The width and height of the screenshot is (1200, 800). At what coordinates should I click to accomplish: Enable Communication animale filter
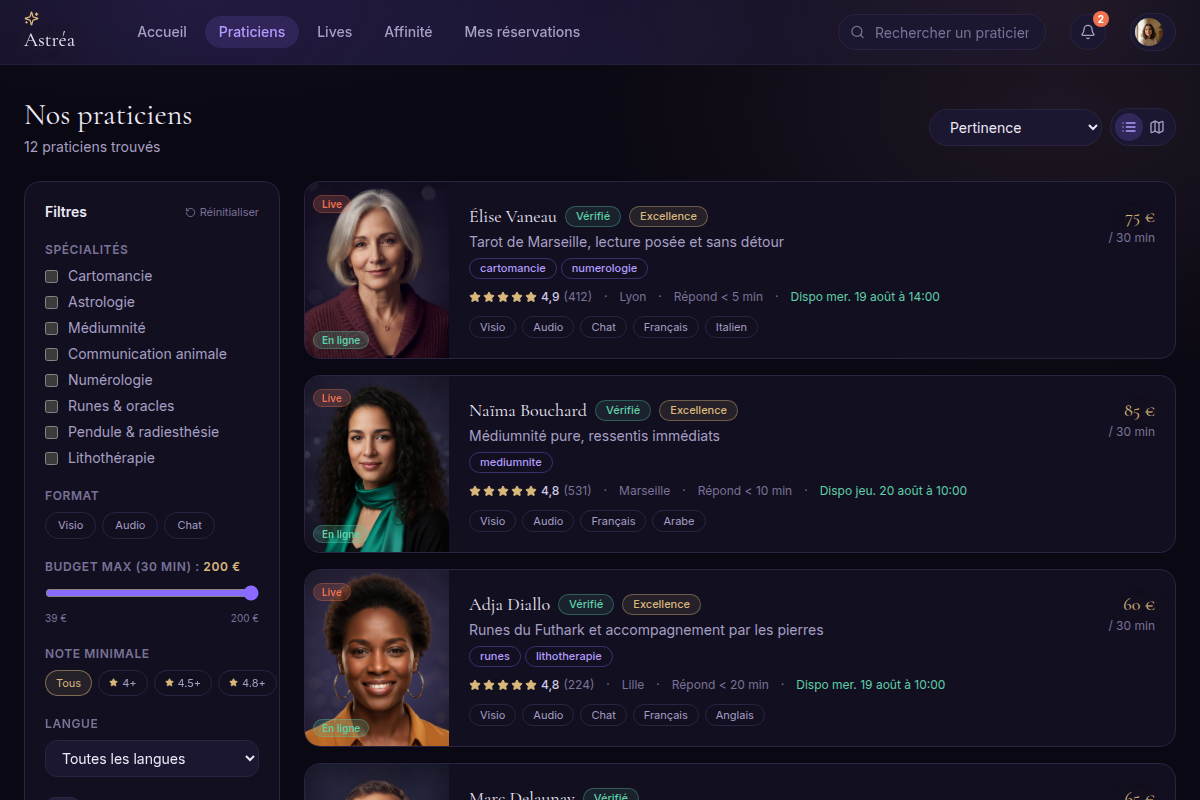tap(52, 354)
